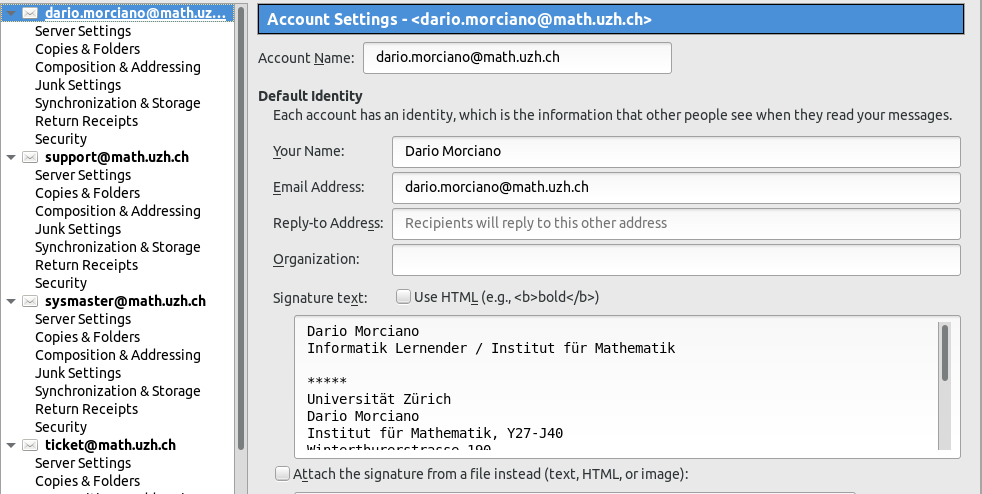Open Junk Settings under support@math.uzh.ch
The image size is (982, 494).
(78, 229)
